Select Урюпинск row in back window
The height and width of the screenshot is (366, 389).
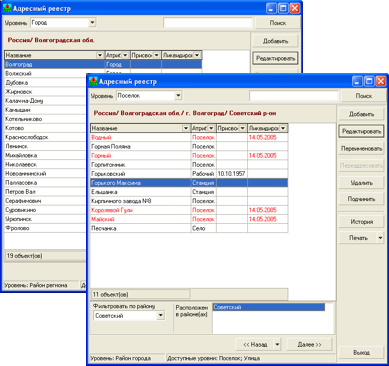[45, 219]
